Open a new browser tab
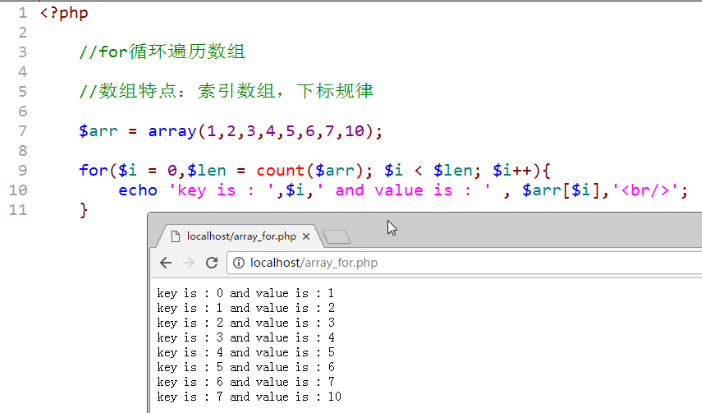702x413 pixels. (x=338, y=237)
